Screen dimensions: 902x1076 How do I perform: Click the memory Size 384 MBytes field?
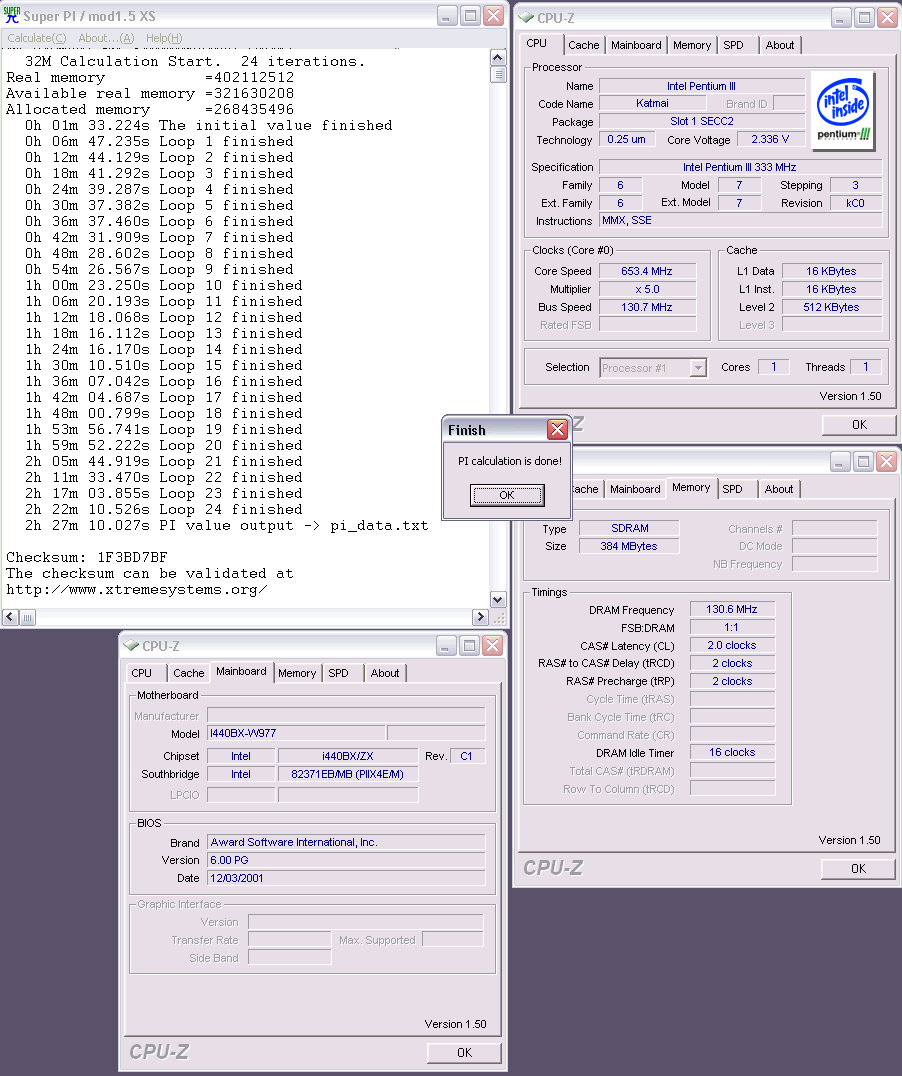click(629, 546)
